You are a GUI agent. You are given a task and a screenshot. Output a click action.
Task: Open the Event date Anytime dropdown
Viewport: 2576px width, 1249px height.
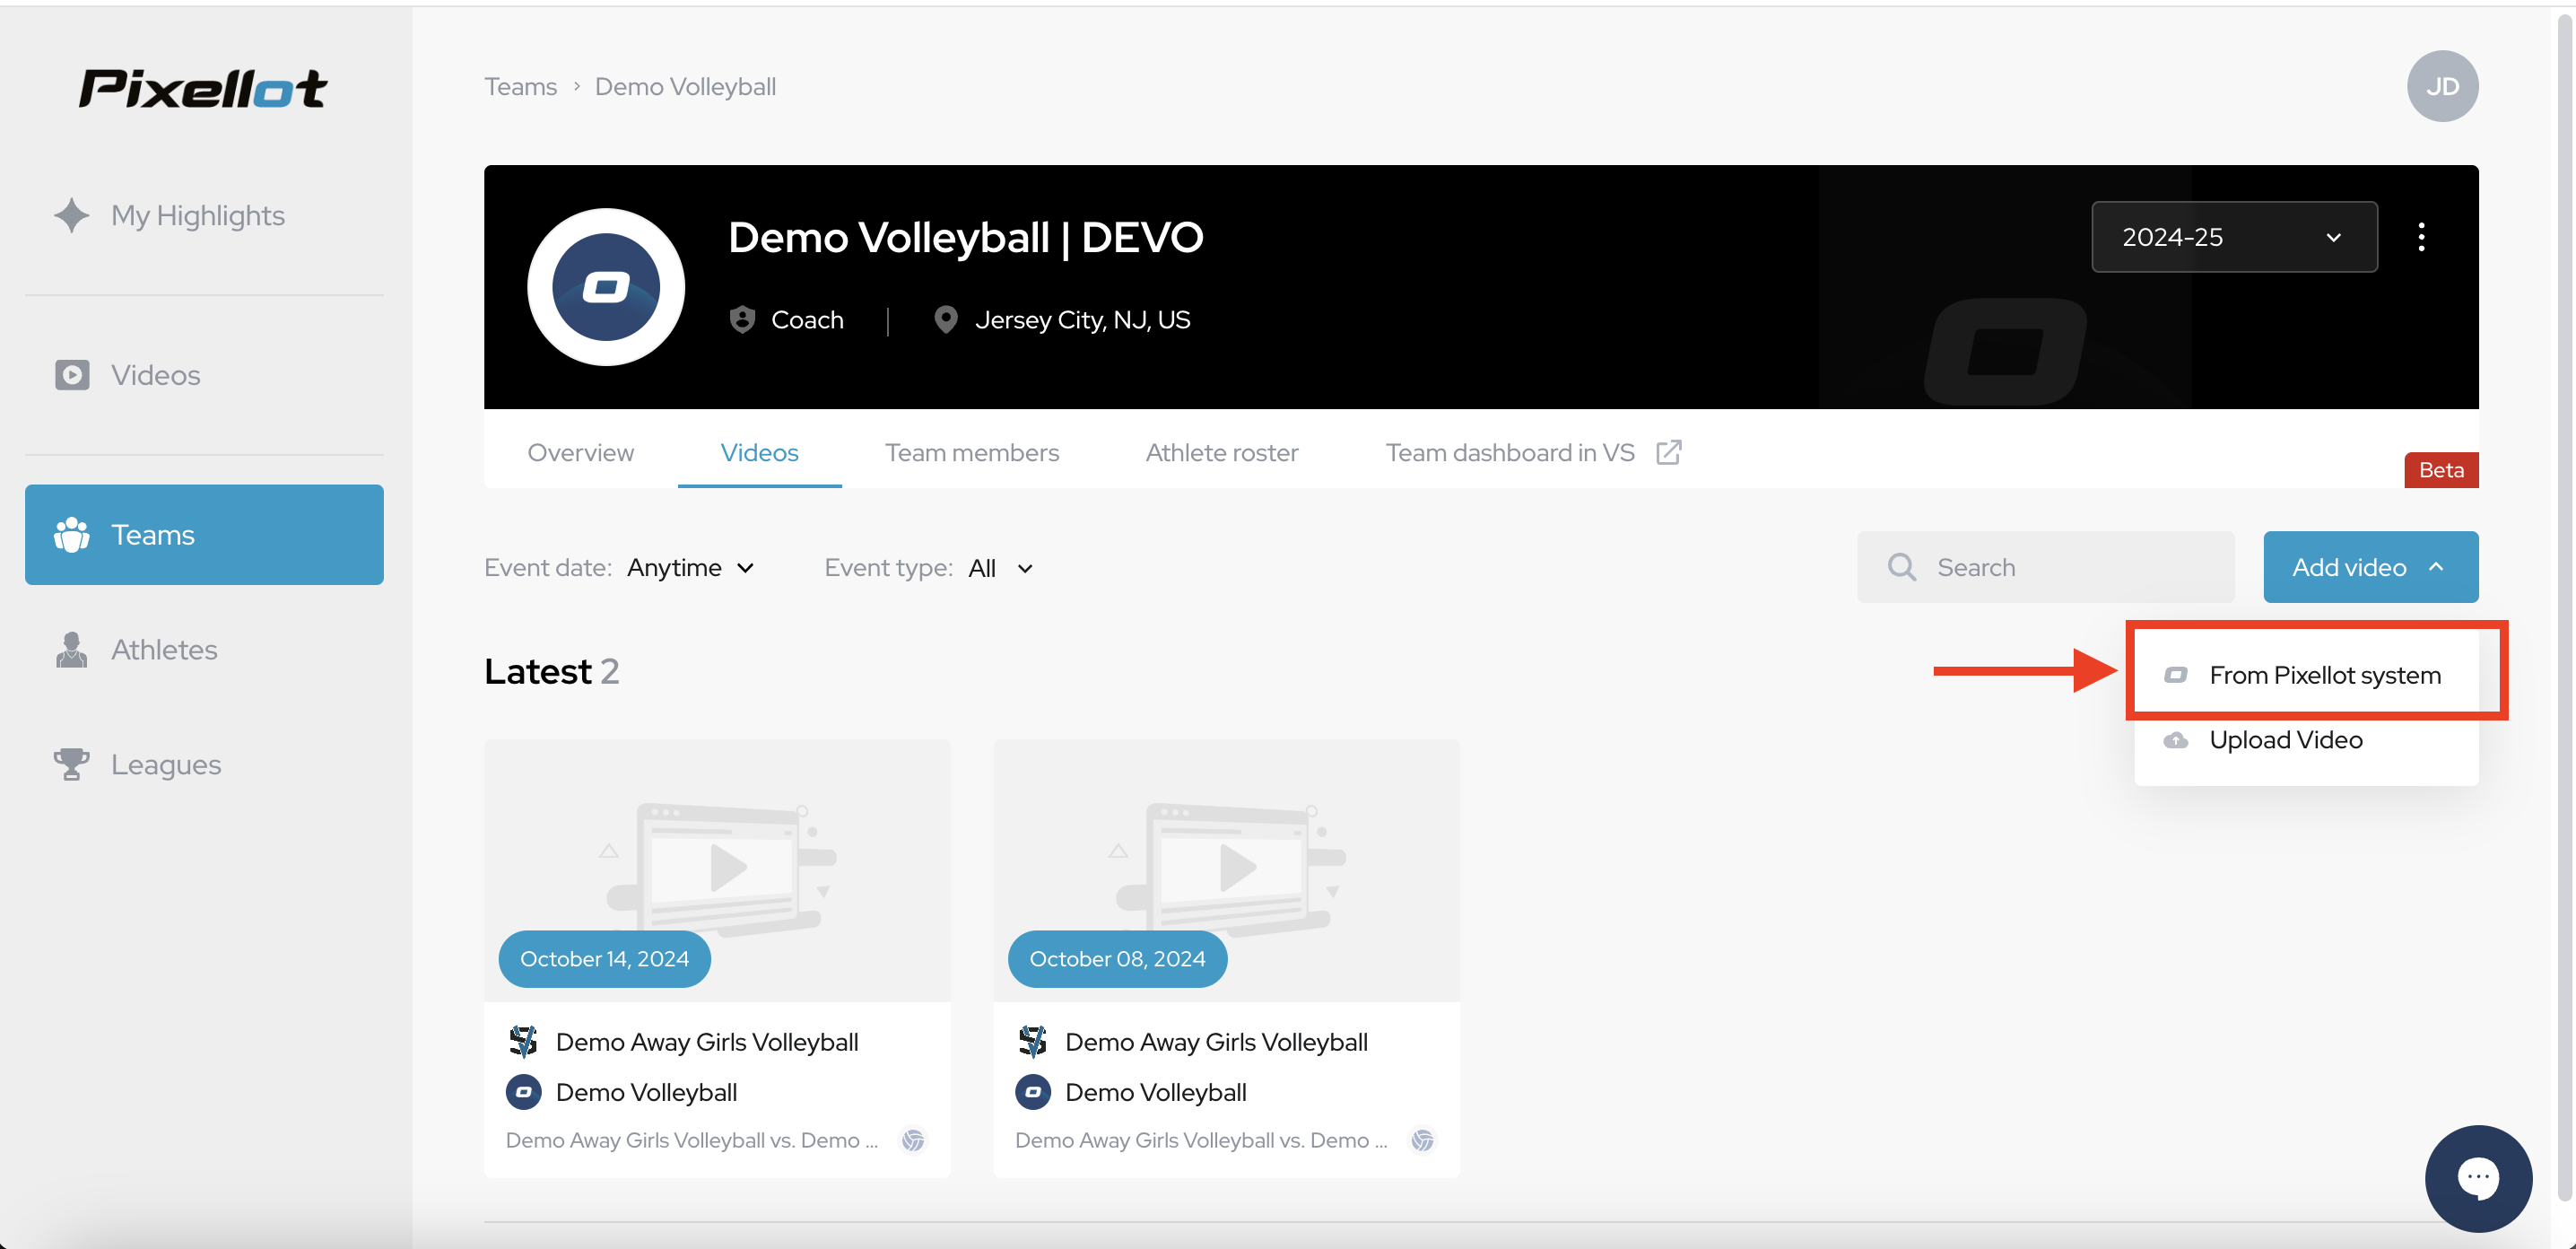[690, 568]
